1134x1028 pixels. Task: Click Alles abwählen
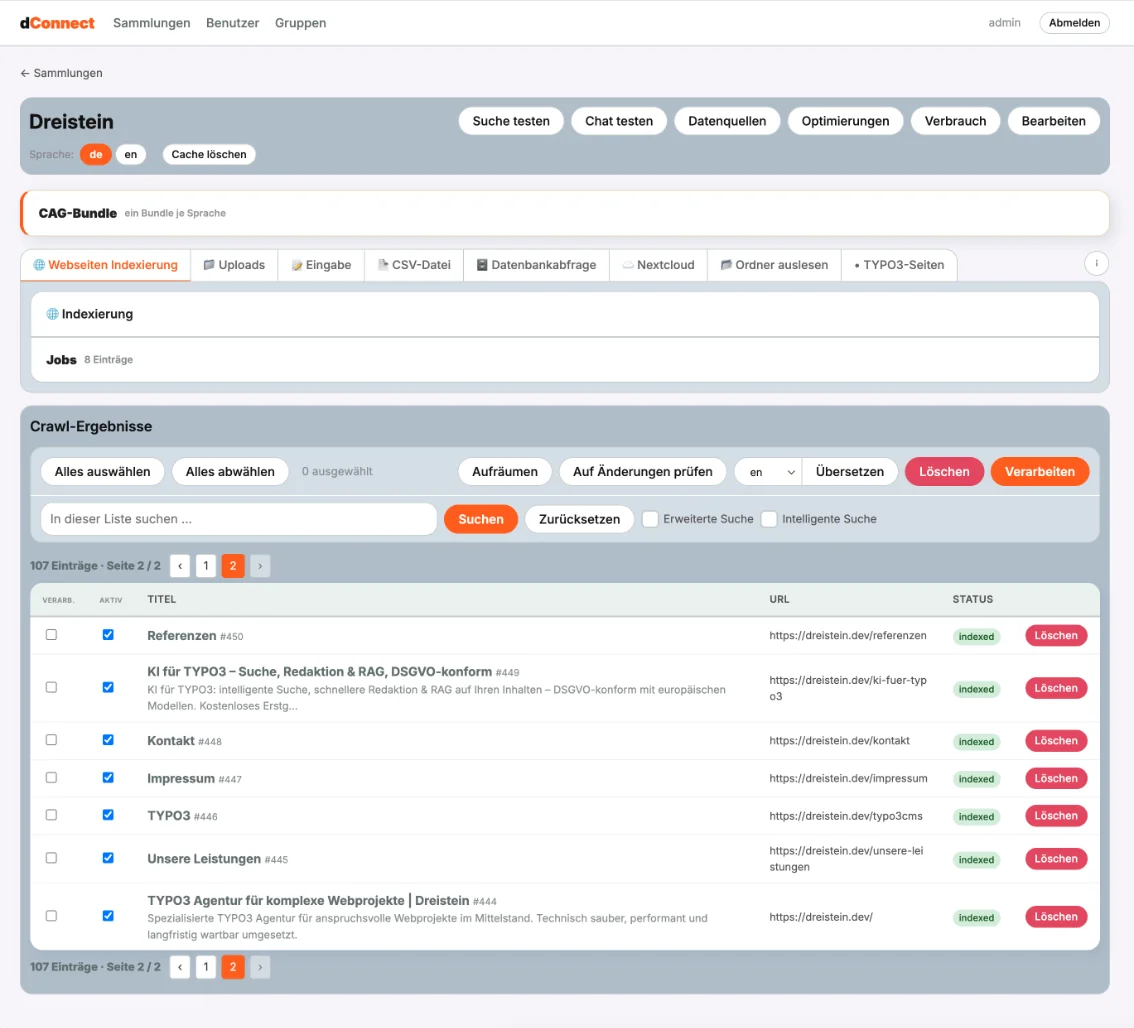pos(230,472)
